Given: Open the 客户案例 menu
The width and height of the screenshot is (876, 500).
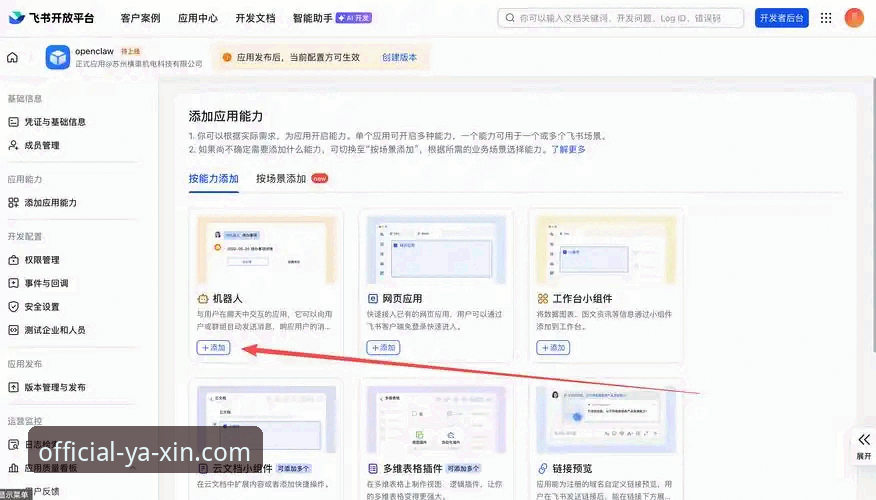Looking at the screenshot, I should coord(140,18).
